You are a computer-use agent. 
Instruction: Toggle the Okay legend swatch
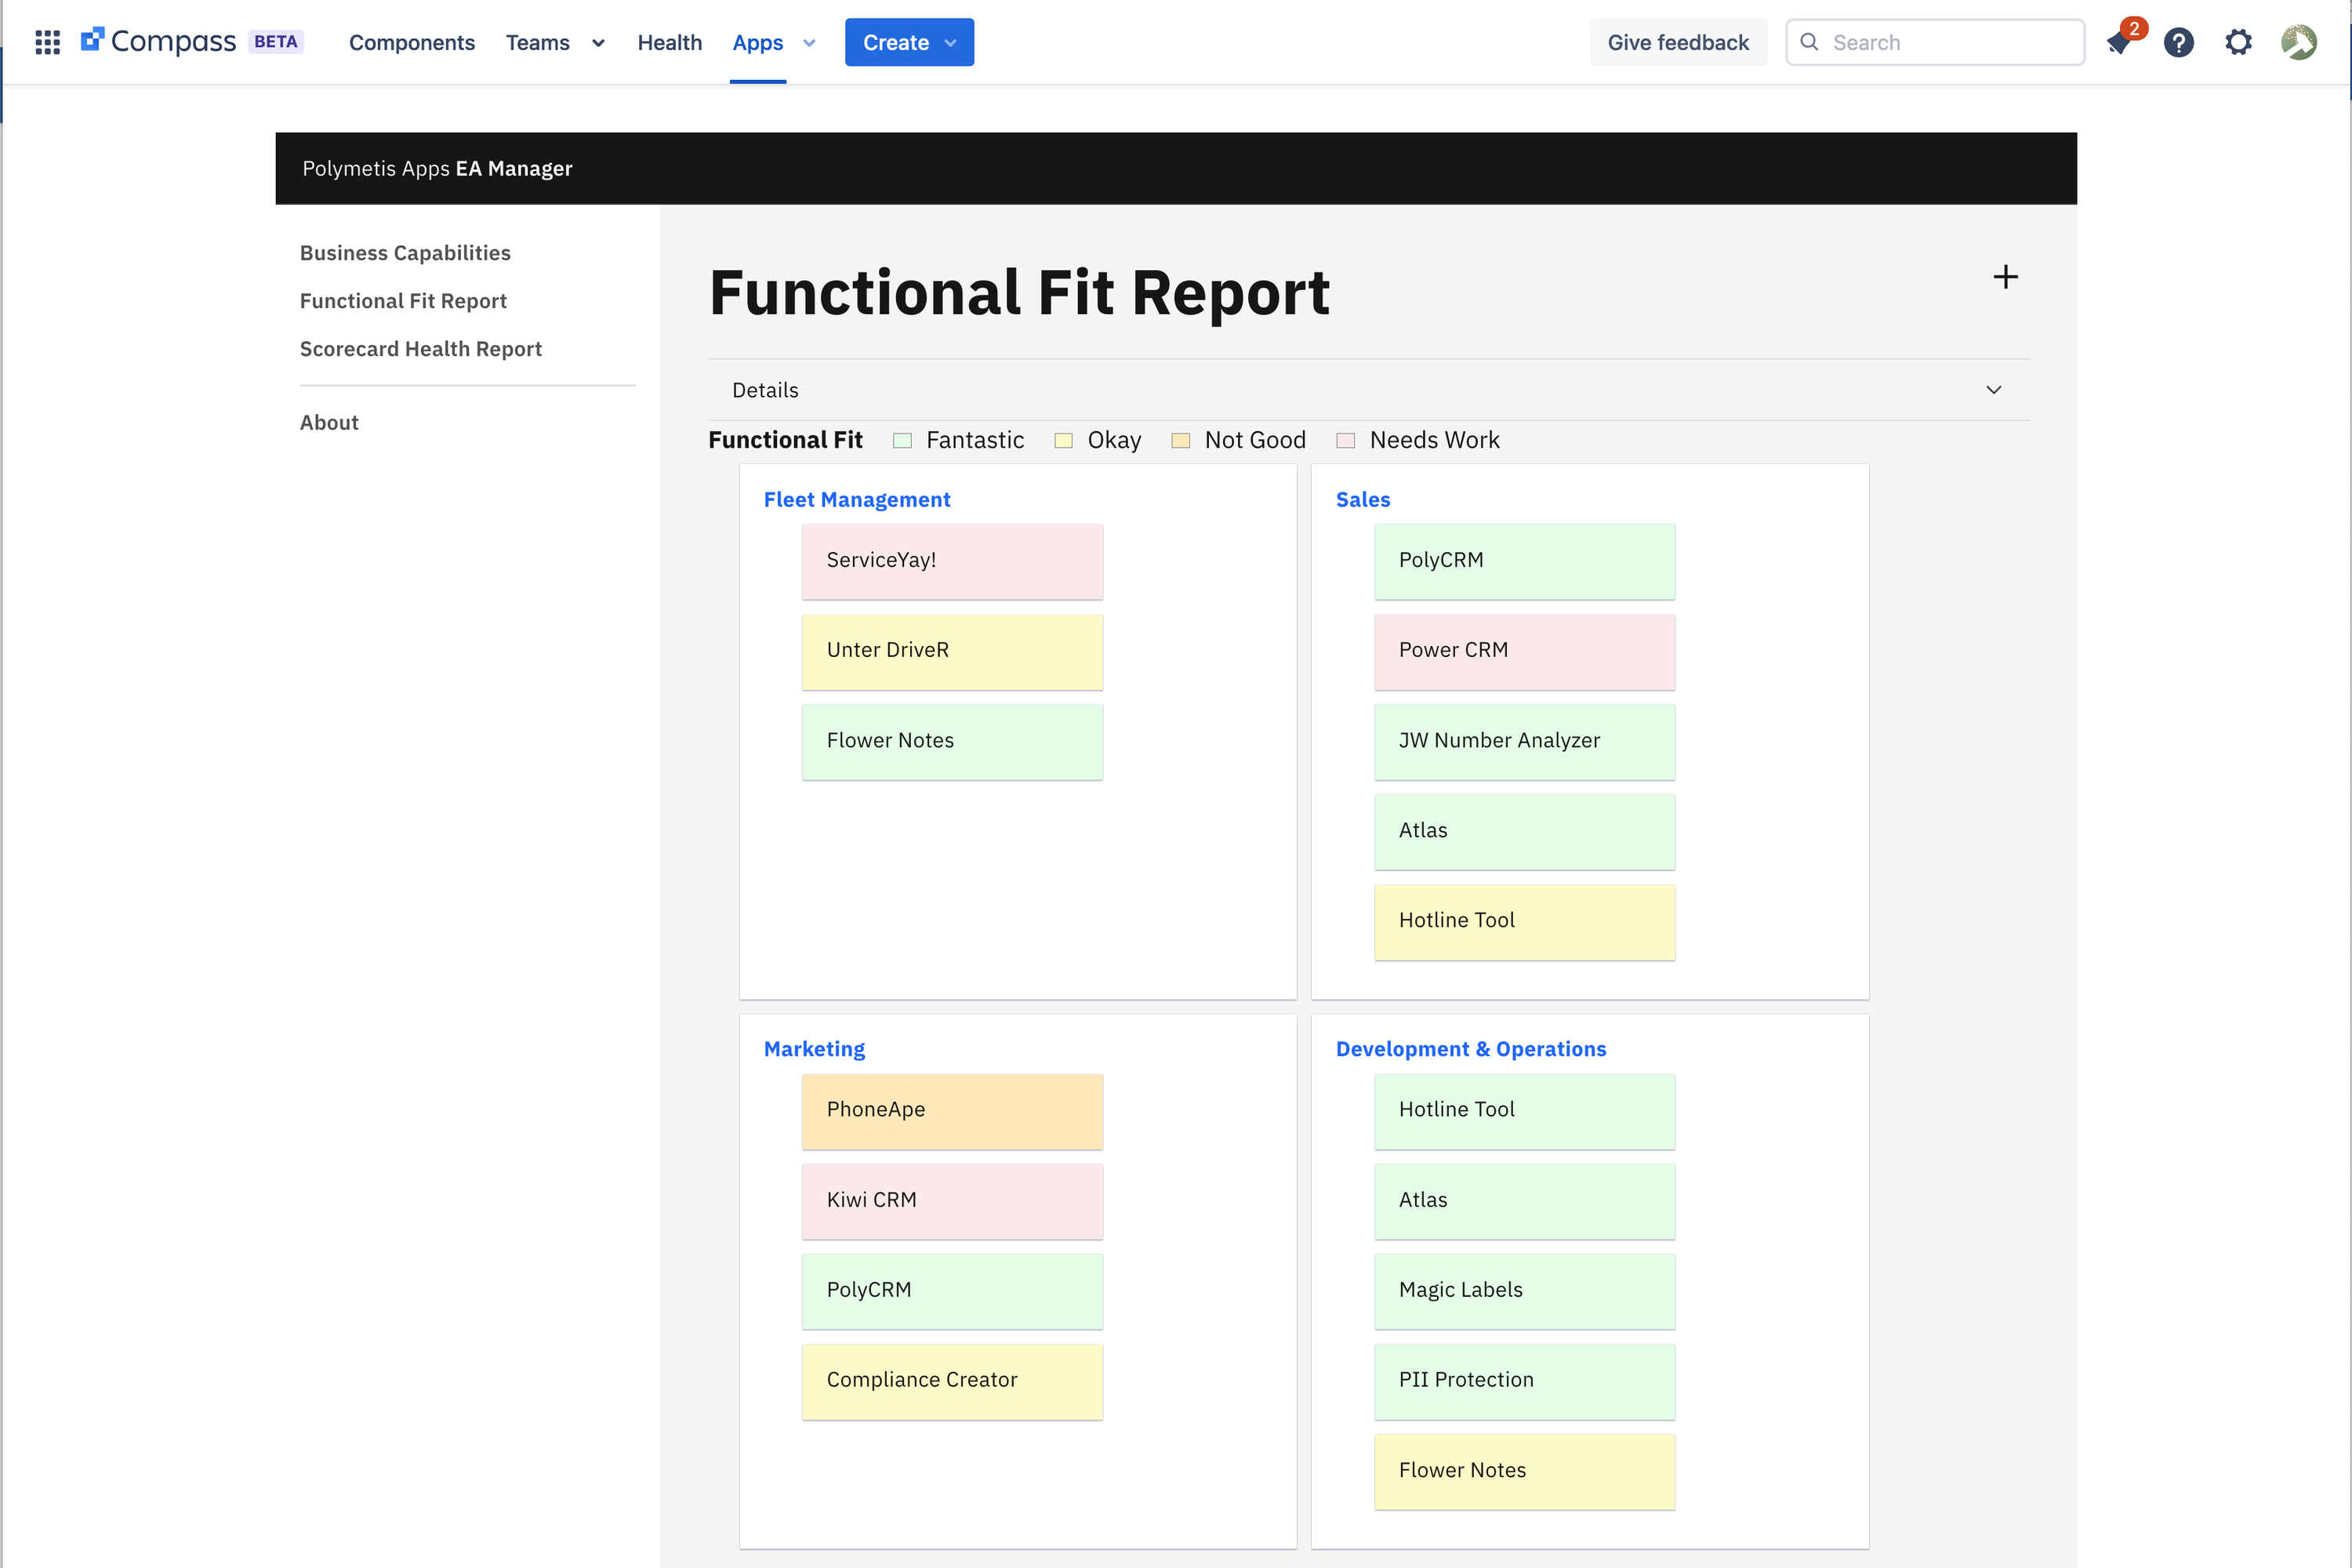1063,441
